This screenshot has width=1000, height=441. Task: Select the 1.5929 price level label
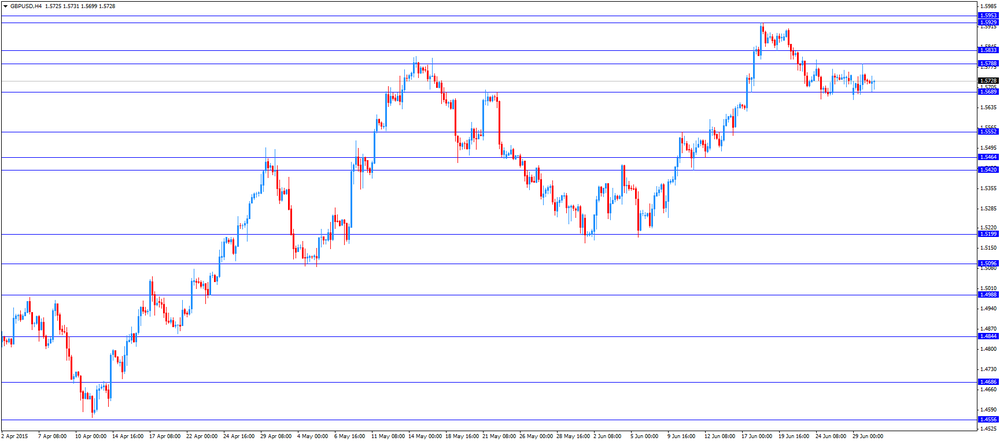tap(987, 22)
